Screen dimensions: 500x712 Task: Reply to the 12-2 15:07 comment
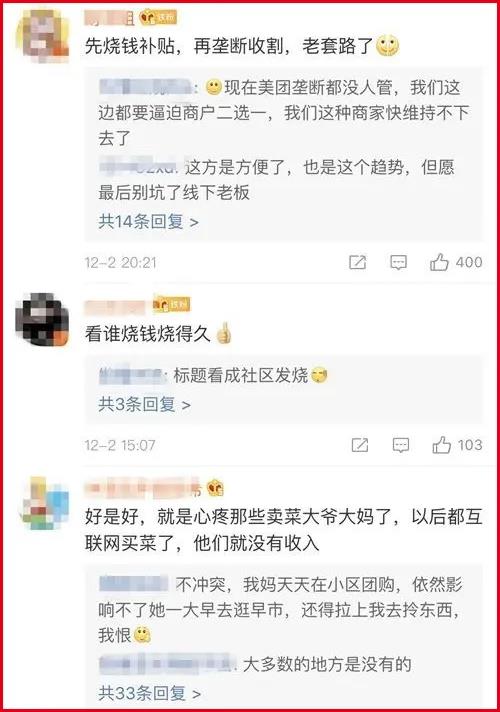click(x=400, y=445)
